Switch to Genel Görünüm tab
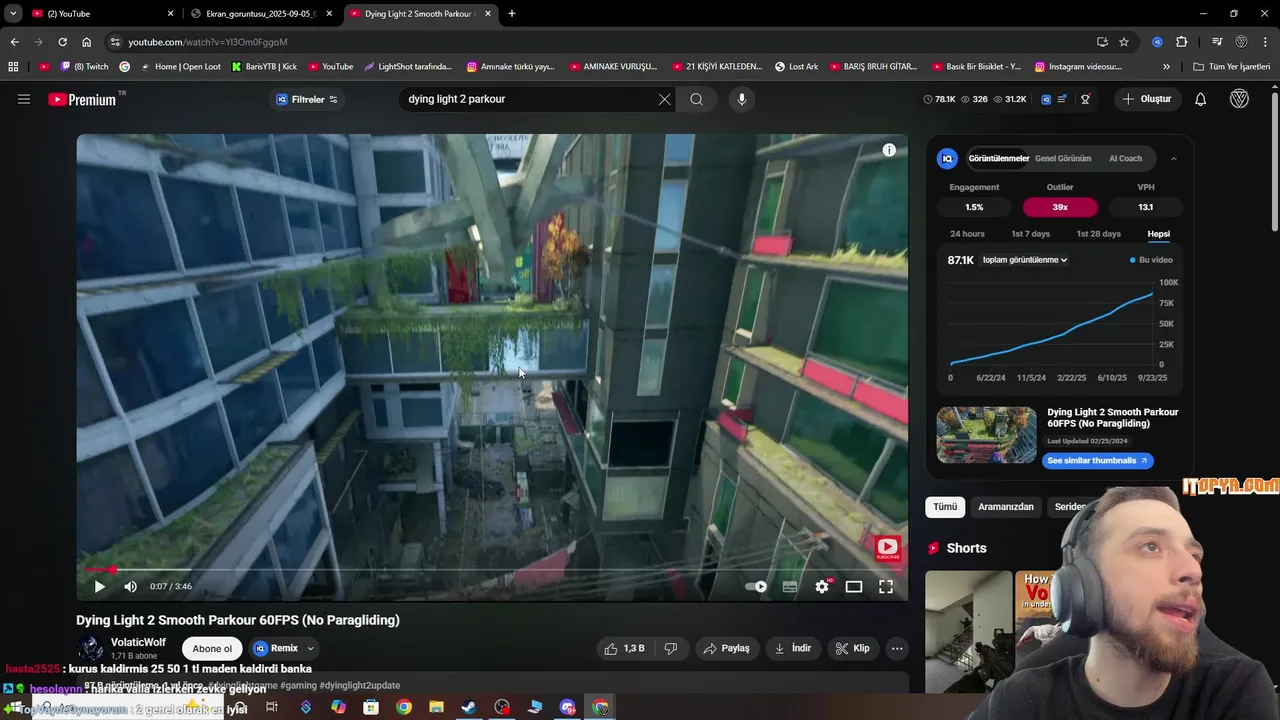Viewport: 1280px width, 720px height. pos(1063,158)
